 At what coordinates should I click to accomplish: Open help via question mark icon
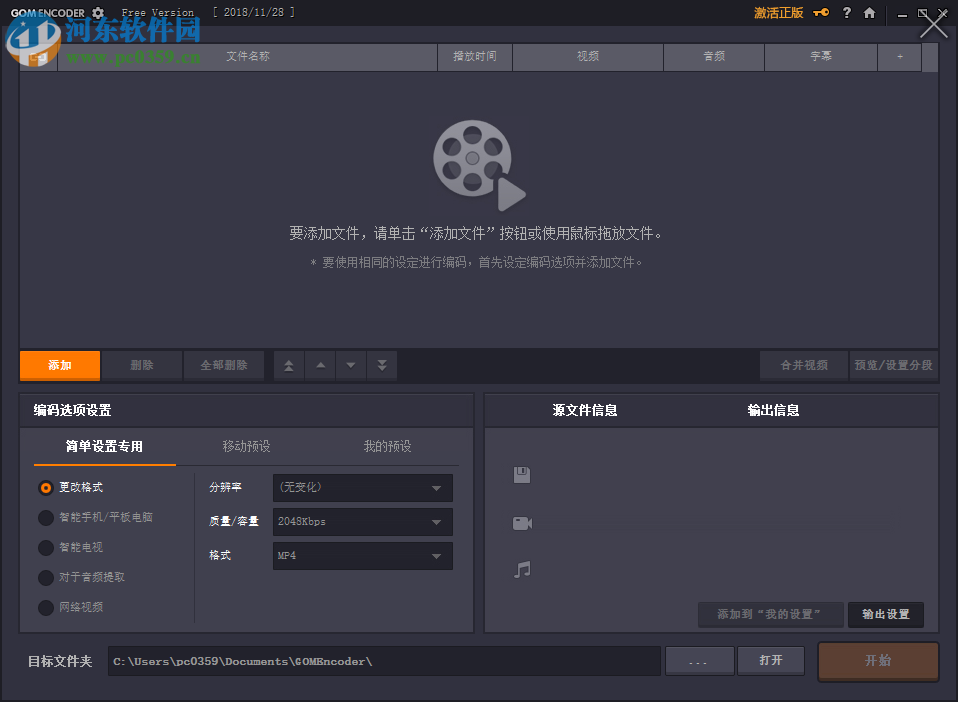[846, 13]
